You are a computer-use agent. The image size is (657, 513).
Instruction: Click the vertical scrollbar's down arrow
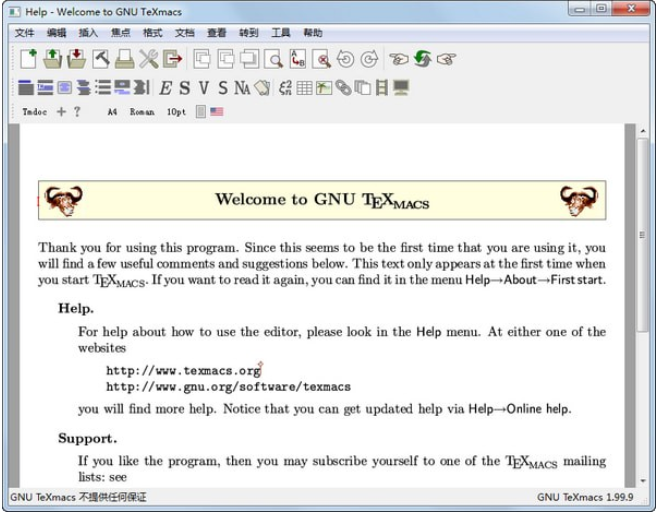tap(643, 481)
